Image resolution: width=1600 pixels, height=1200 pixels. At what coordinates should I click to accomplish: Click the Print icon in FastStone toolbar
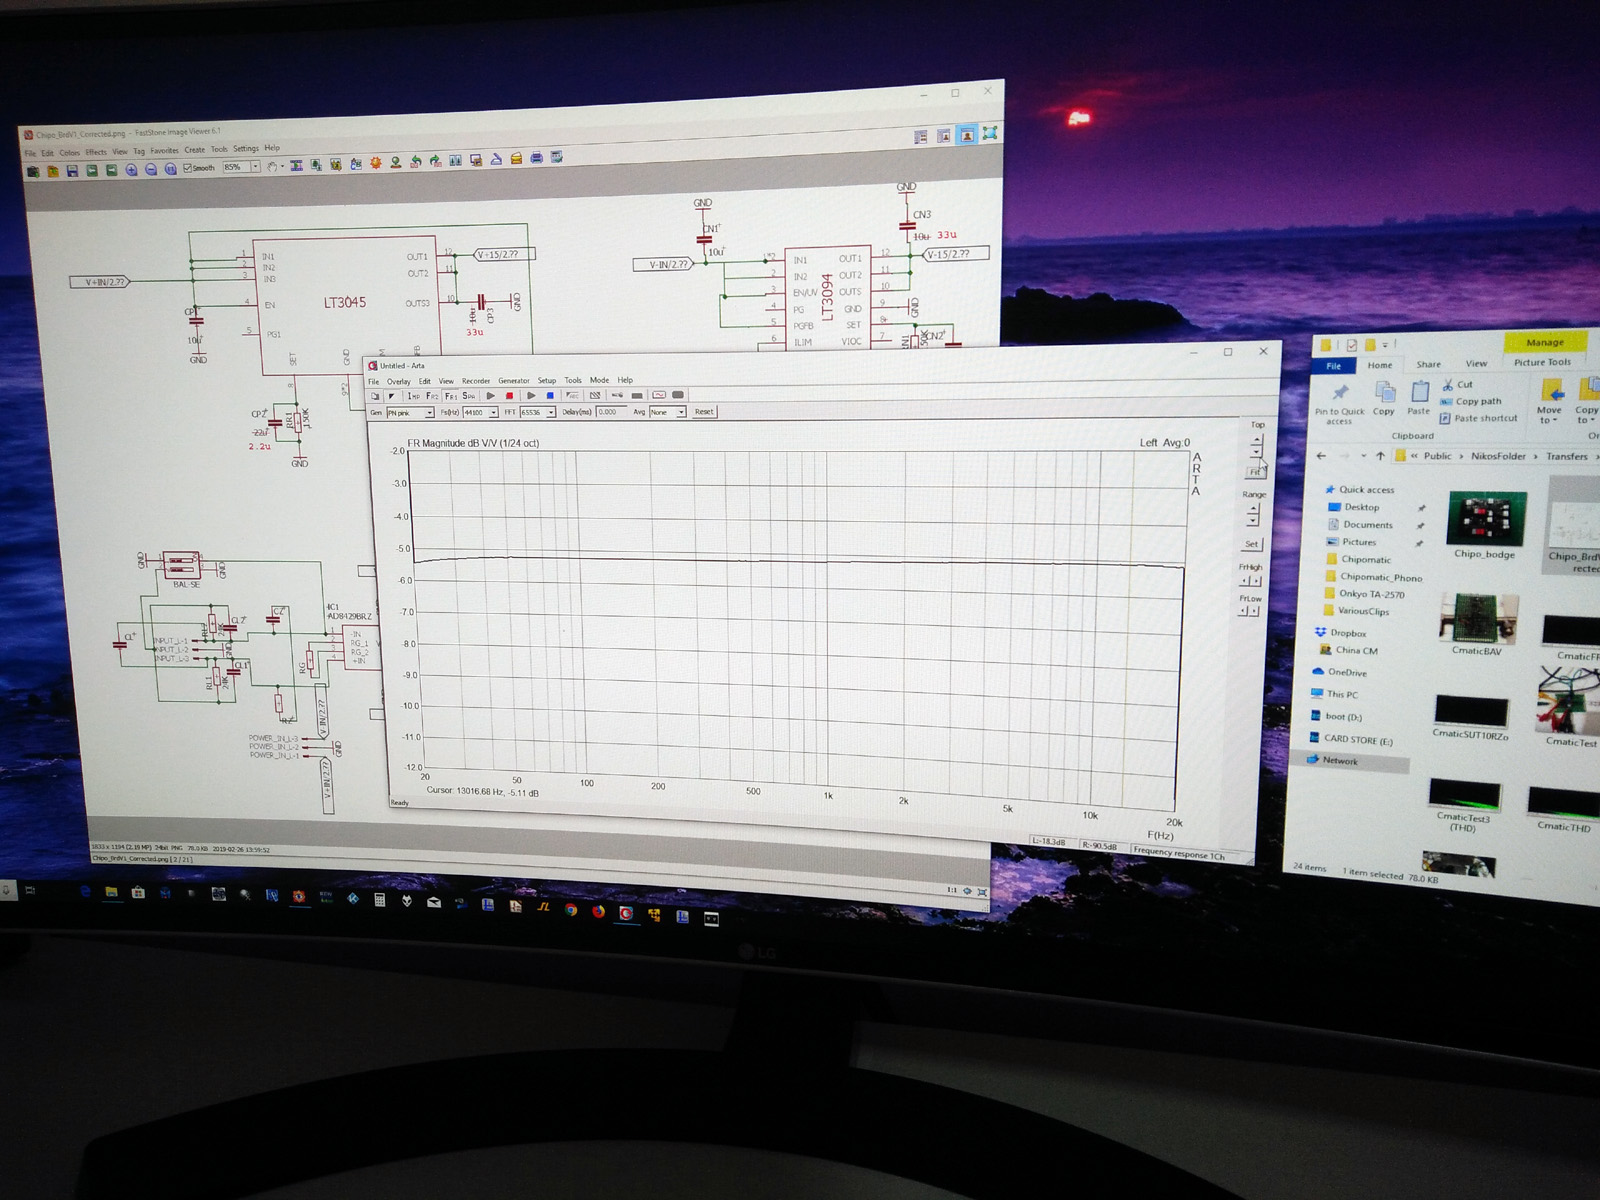point(536,158)
